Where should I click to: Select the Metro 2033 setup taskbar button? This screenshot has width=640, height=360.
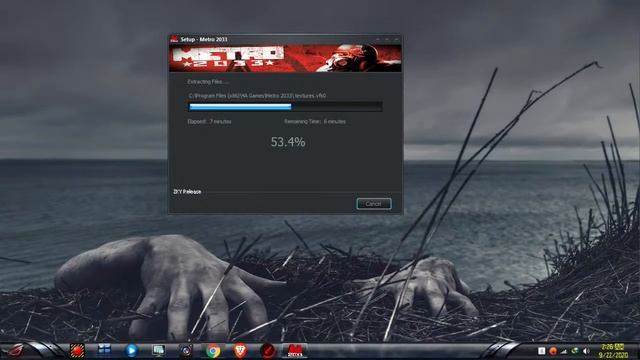click(295, 351)
